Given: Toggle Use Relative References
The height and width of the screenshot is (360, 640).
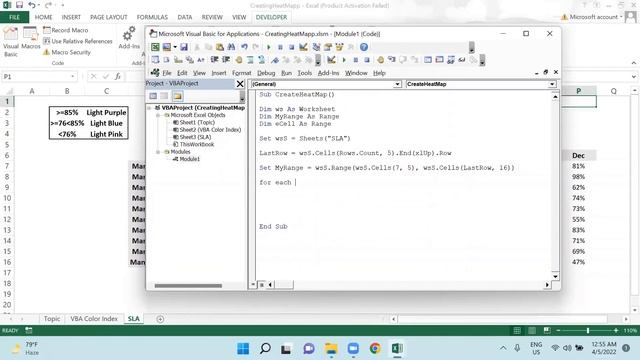Looking at the screenshot, I should [78, 41].
